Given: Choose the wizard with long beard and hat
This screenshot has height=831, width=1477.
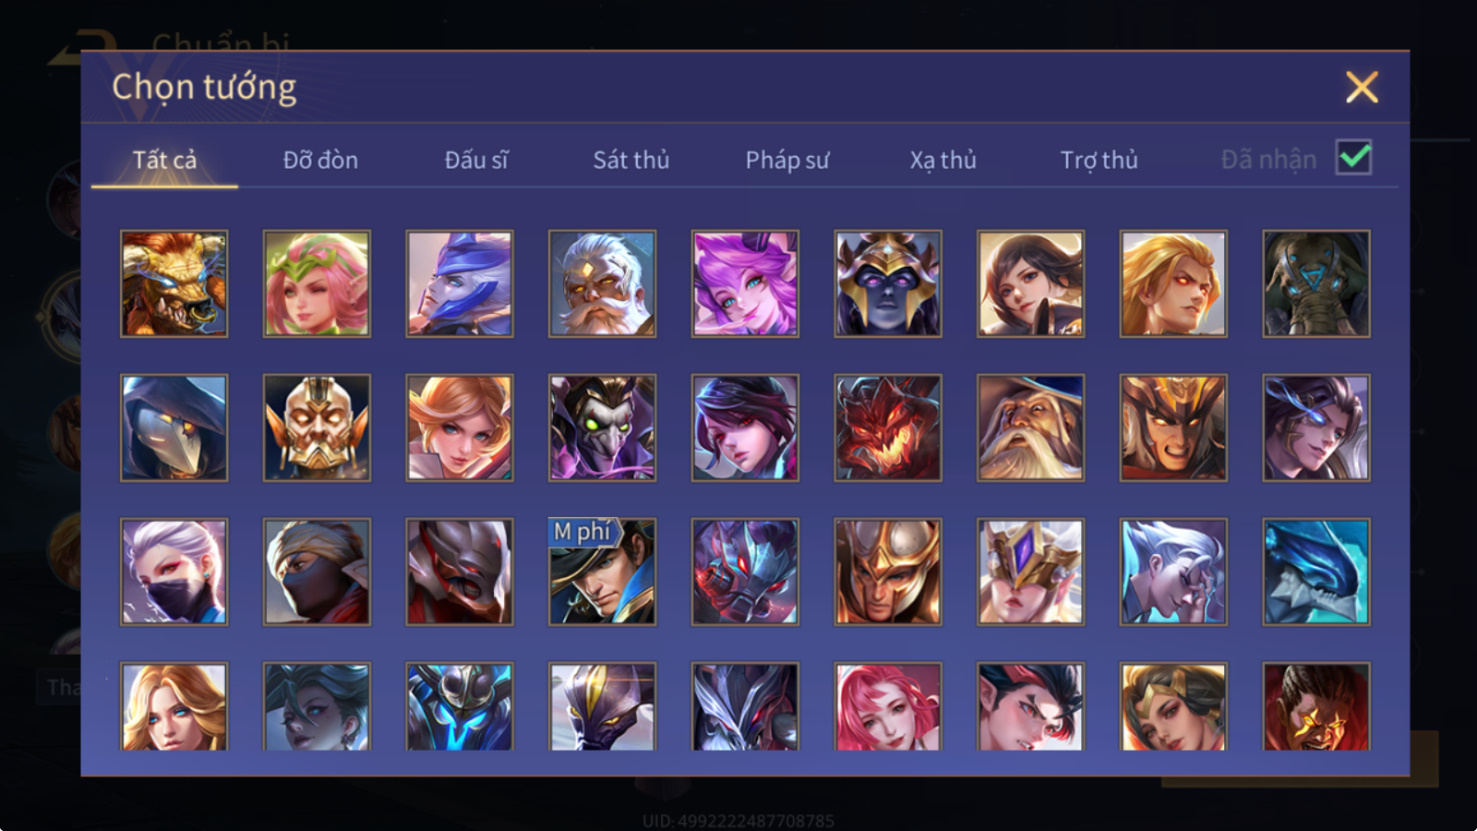Looking at the screenshot, I should [x=1031, y=428].
